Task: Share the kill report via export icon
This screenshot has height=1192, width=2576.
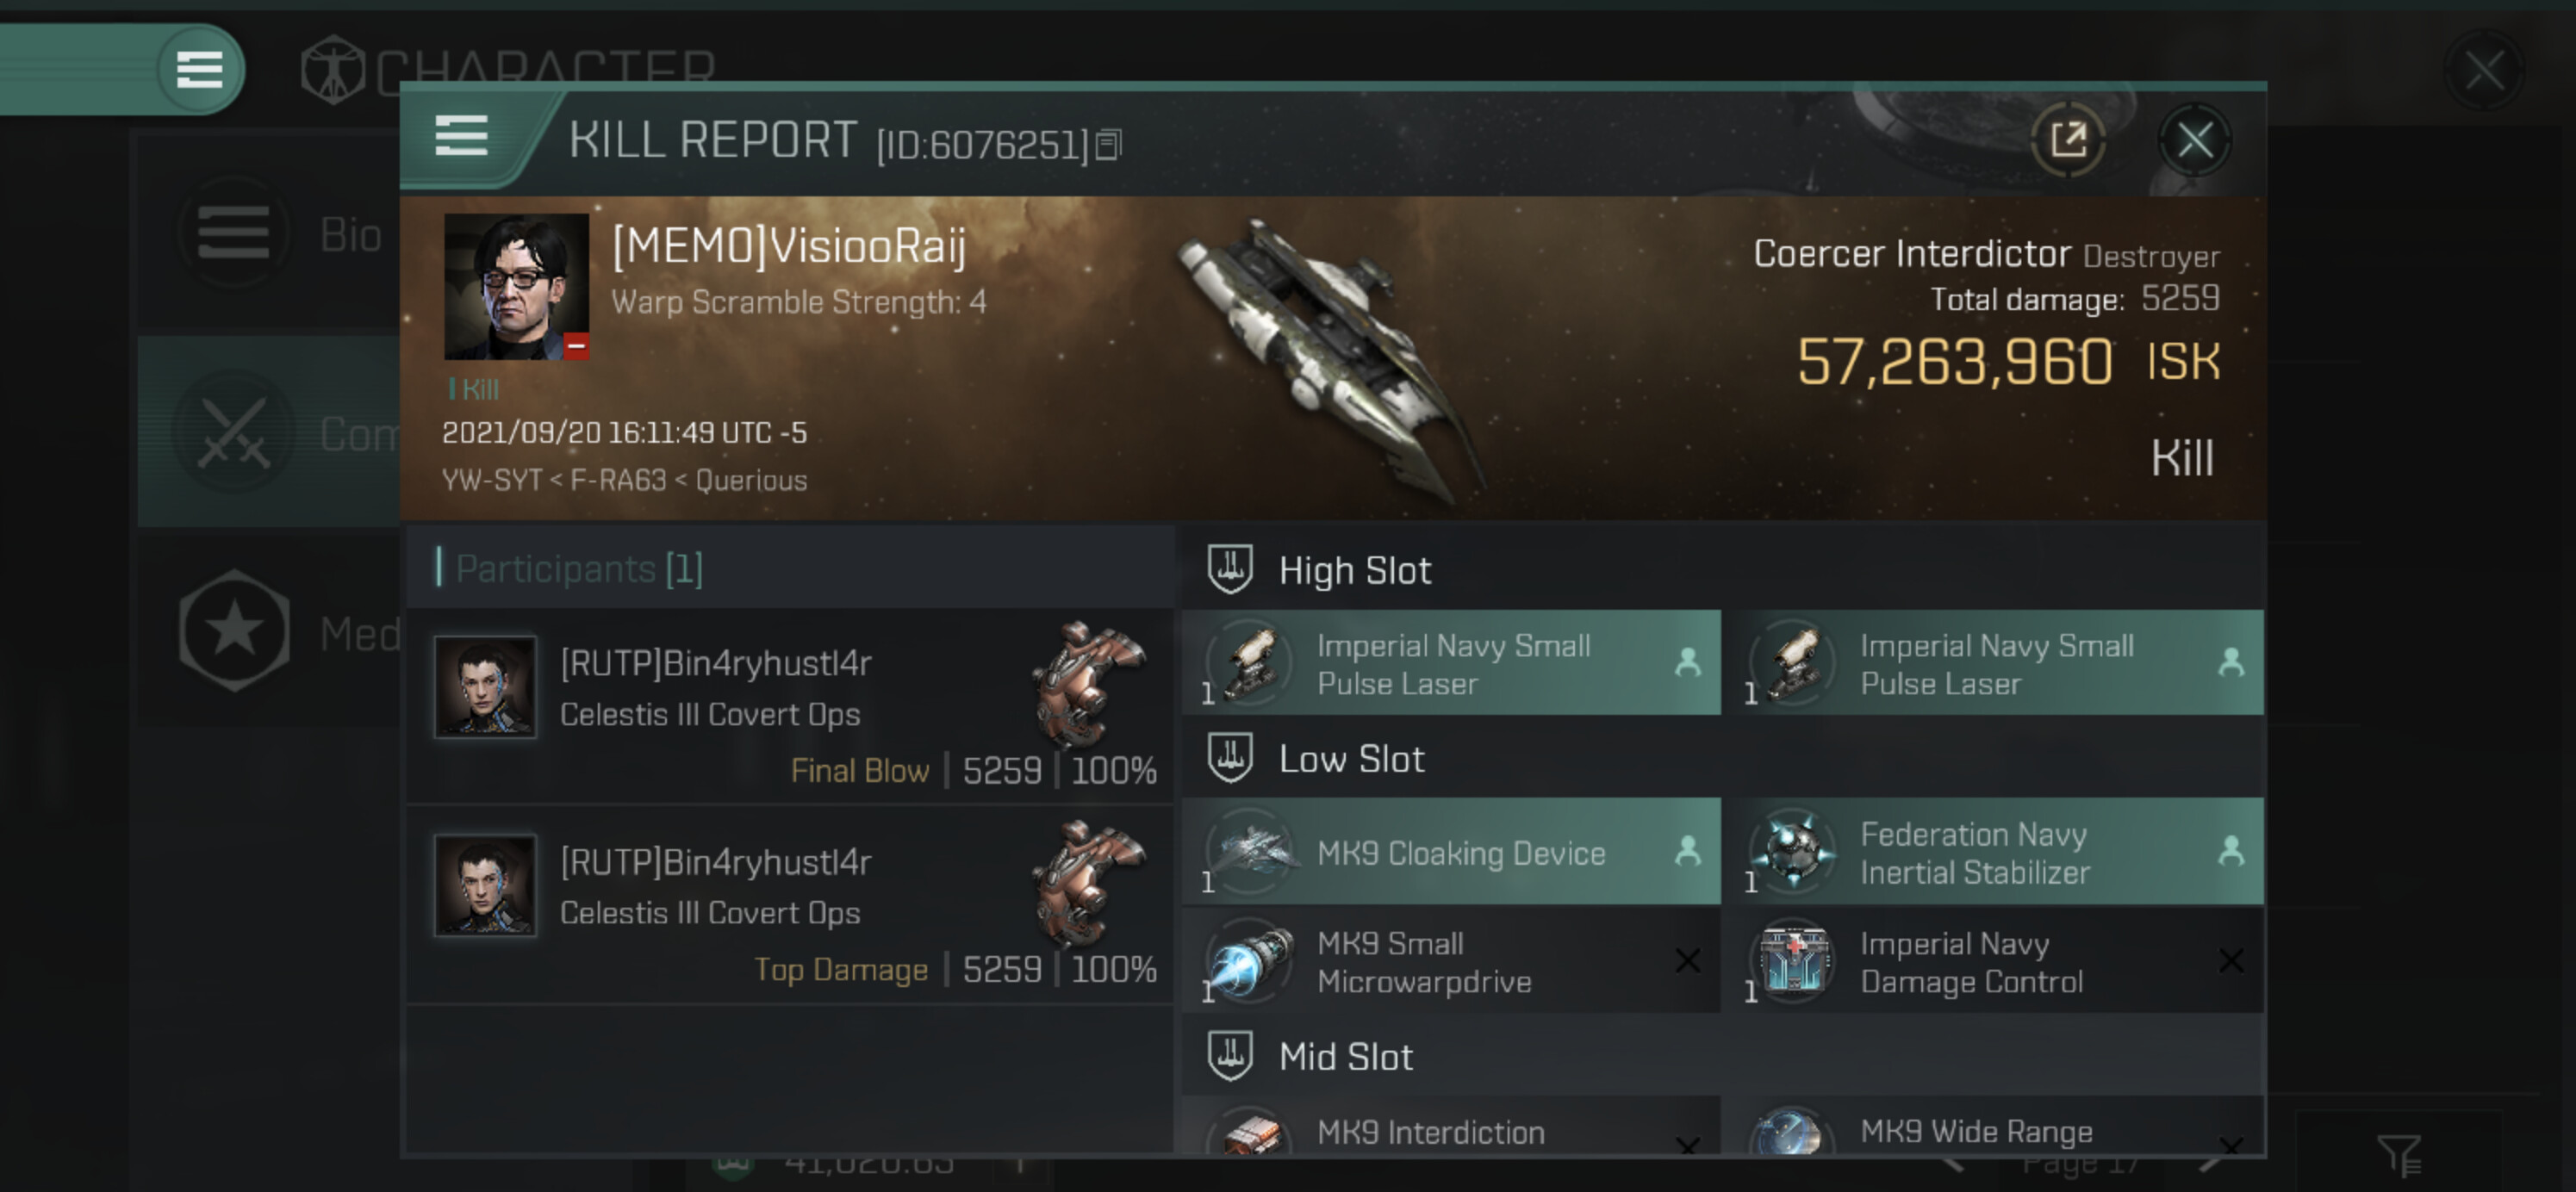Action: click(x=2068, y=139)
